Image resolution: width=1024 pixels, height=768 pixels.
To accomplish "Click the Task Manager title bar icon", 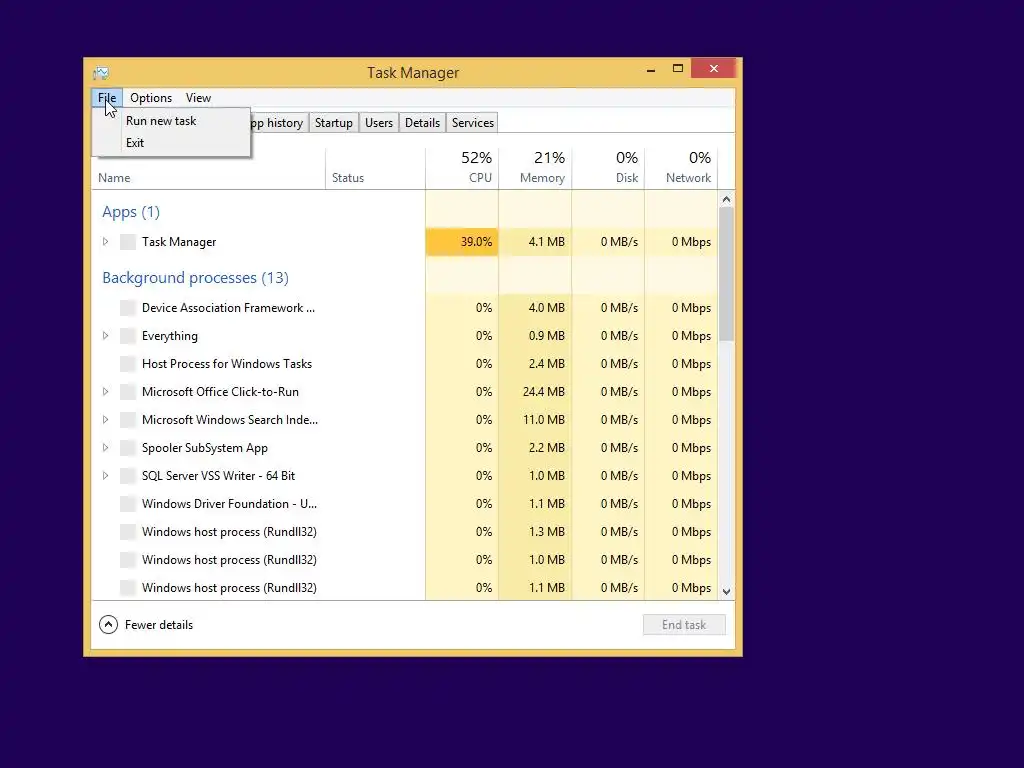I will (101, 72).
